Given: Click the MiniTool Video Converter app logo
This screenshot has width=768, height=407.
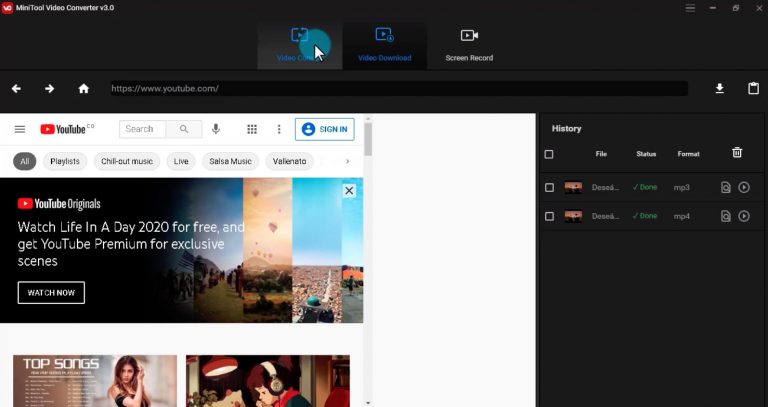Looking at the screenshot, I should pos(7,8).
